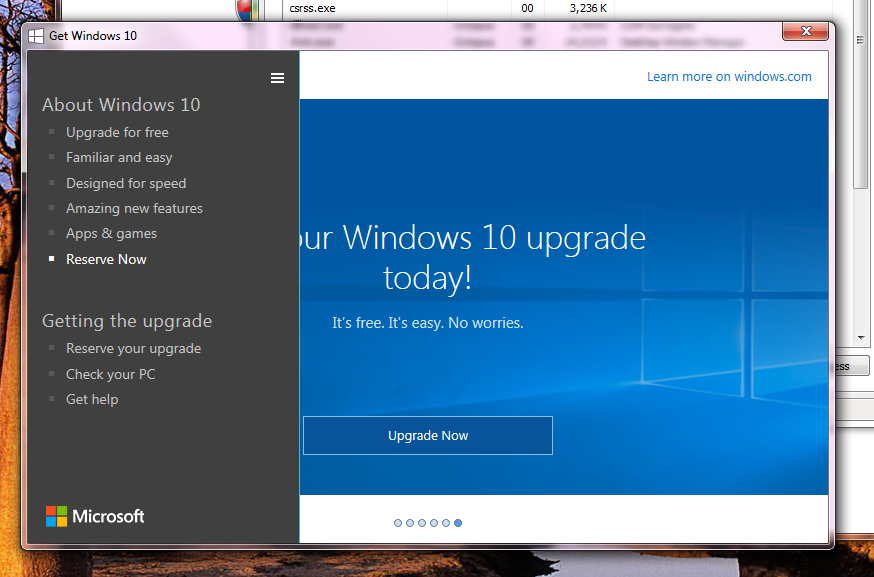
Task: Click 3,236 K memory value in Task Manager
Action: (588, 8)
